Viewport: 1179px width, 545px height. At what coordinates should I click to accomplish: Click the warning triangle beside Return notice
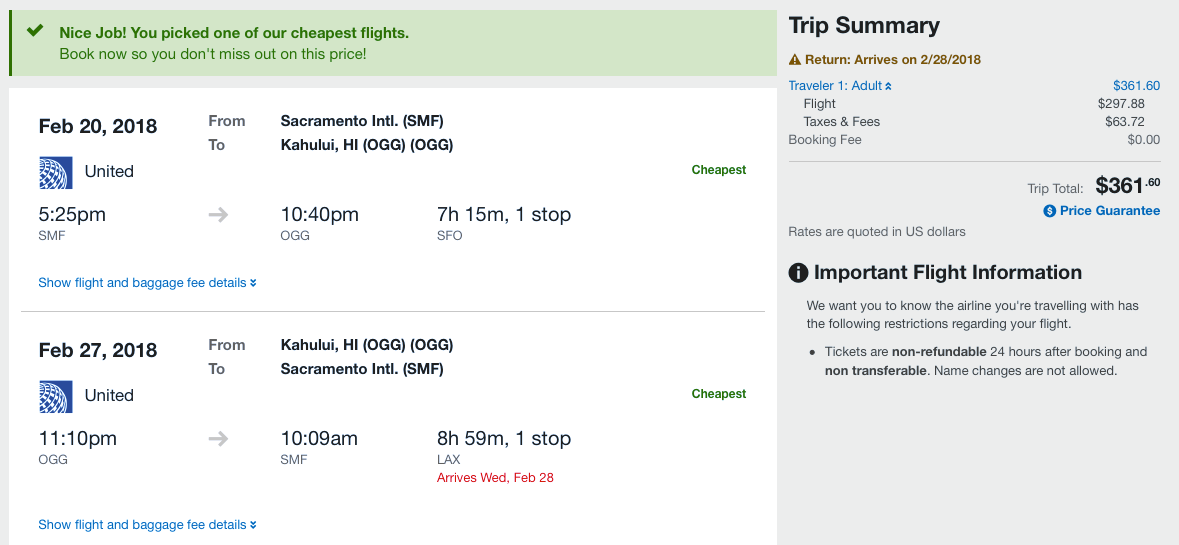click(x=795, y=60)
